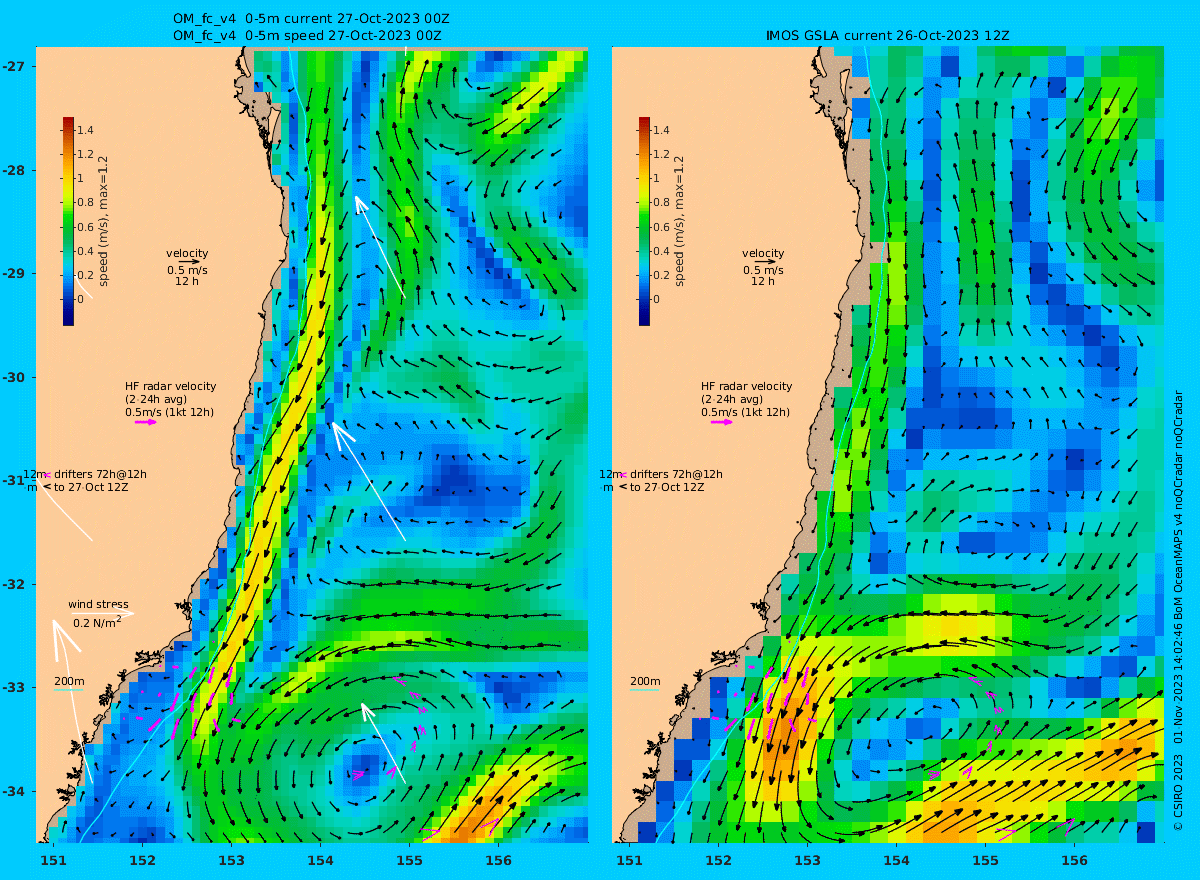Click '0.5m/s (1kt 12h)' text on IMOS GSLA map
This screenshot has width=1200, height=880.
(x=745, y=412)
